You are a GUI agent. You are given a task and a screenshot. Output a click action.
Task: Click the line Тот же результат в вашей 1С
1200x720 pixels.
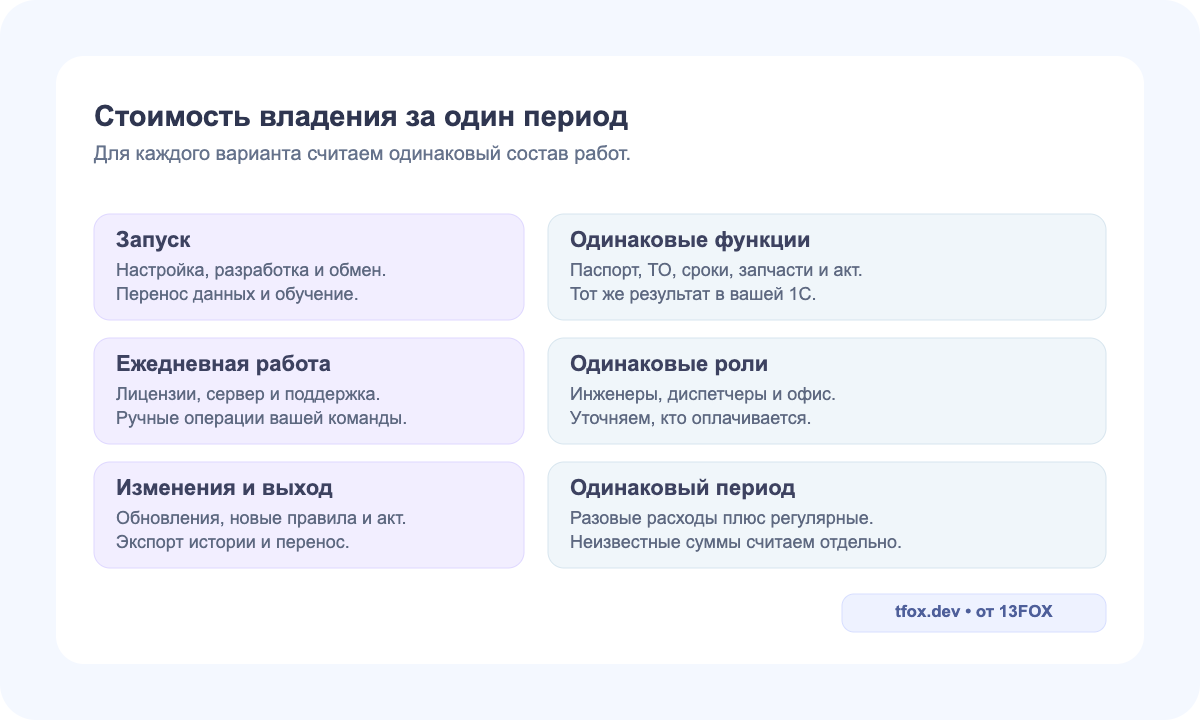[x=693, y=294]
